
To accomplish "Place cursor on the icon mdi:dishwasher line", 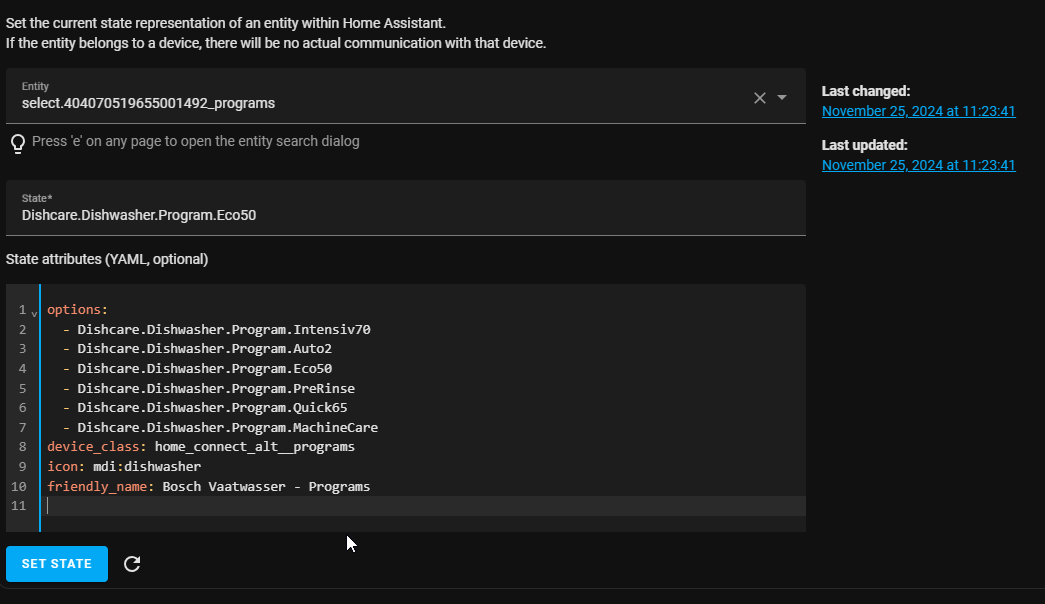I will point(124,466).
